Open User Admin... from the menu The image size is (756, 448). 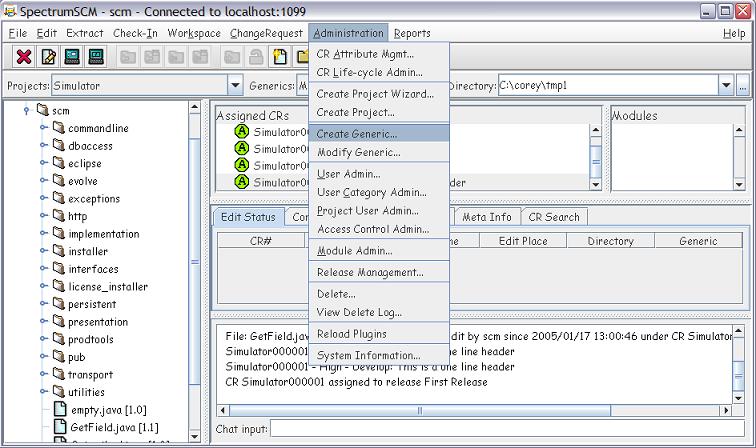pyautogui.click(x=379, y=174)
